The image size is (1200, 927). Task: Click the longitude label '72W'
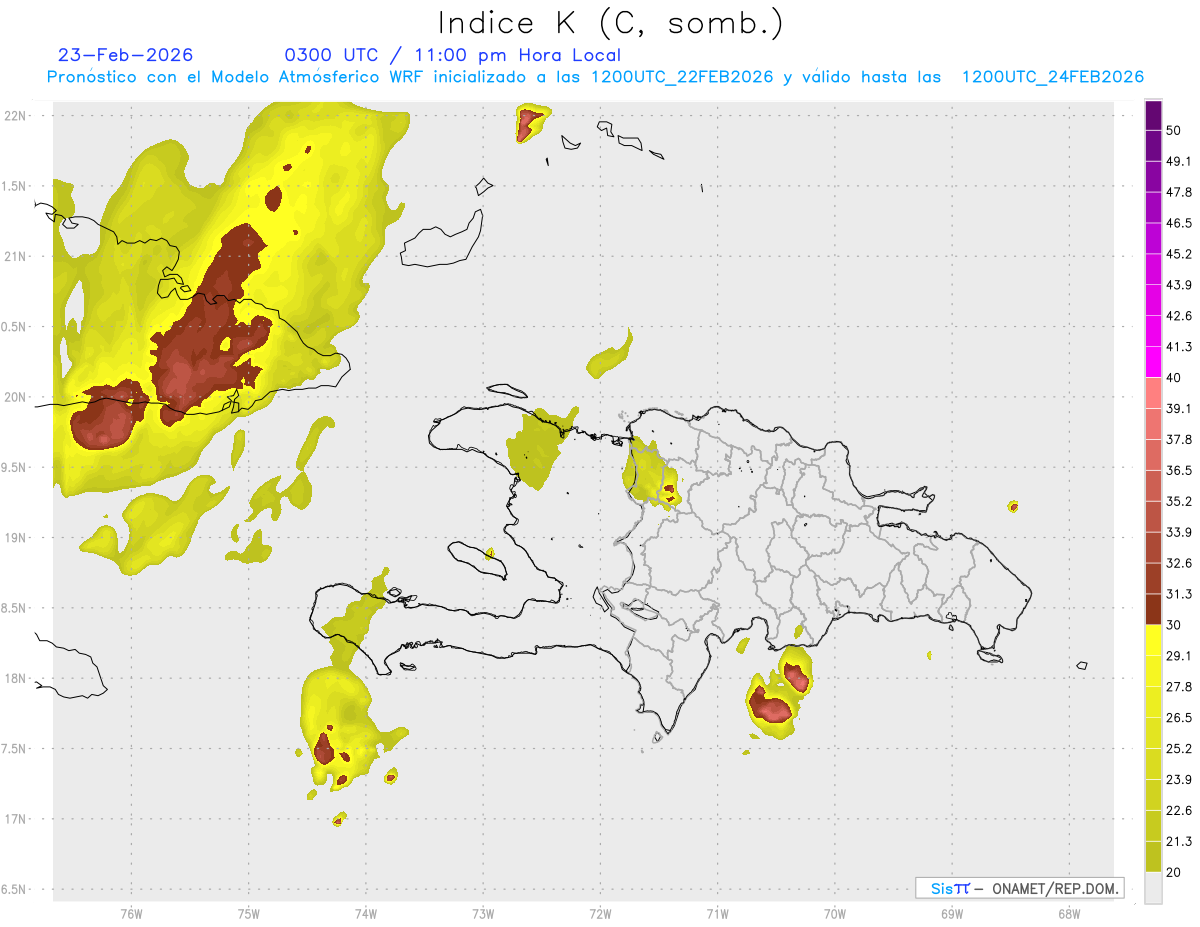click(600, 914)
